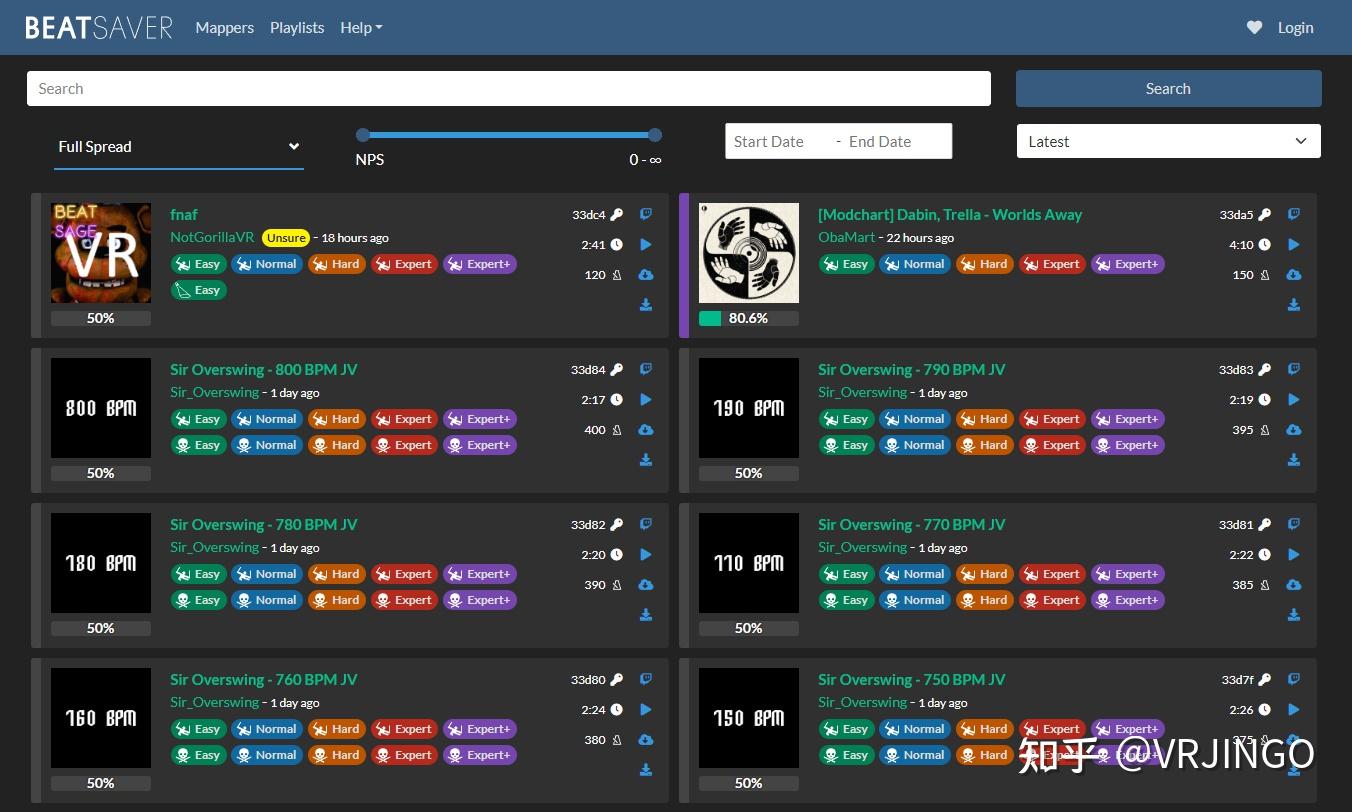Download zip of Worlds Away map
1352x812 pixels.
click(1294, 305)
